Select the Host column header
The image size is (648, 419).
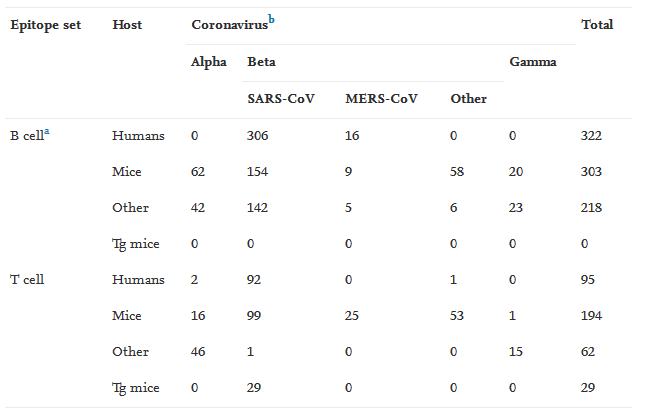pos(127,25)
